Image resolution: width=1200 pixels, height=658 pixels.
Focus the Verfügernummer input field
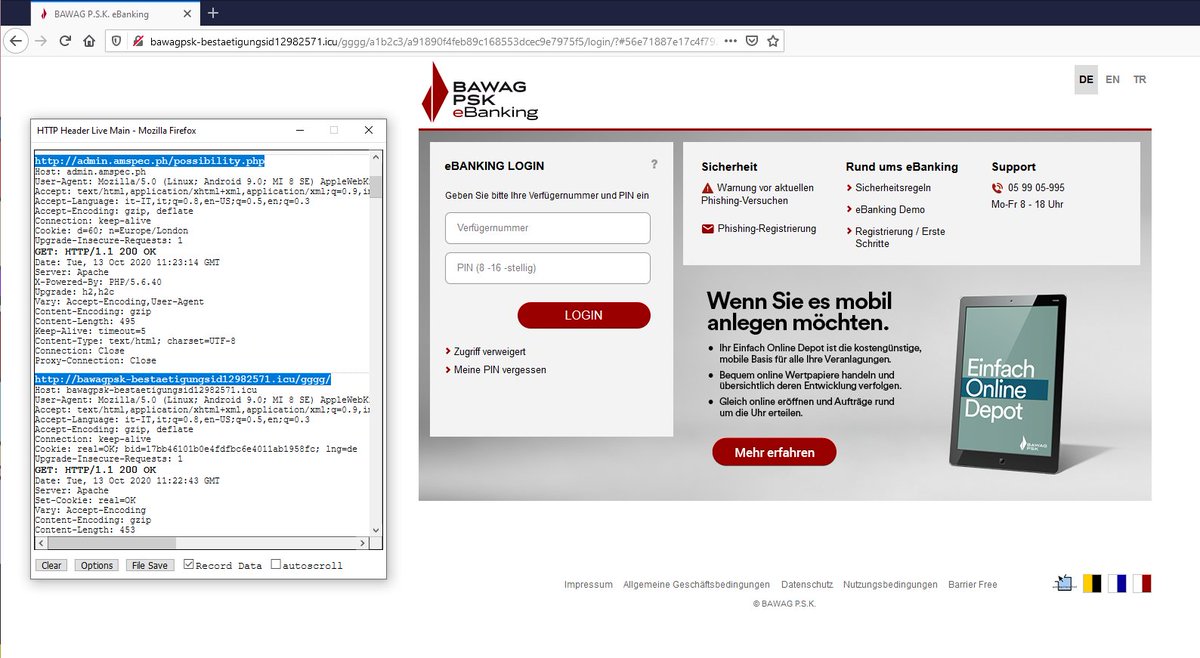[548, 228]
